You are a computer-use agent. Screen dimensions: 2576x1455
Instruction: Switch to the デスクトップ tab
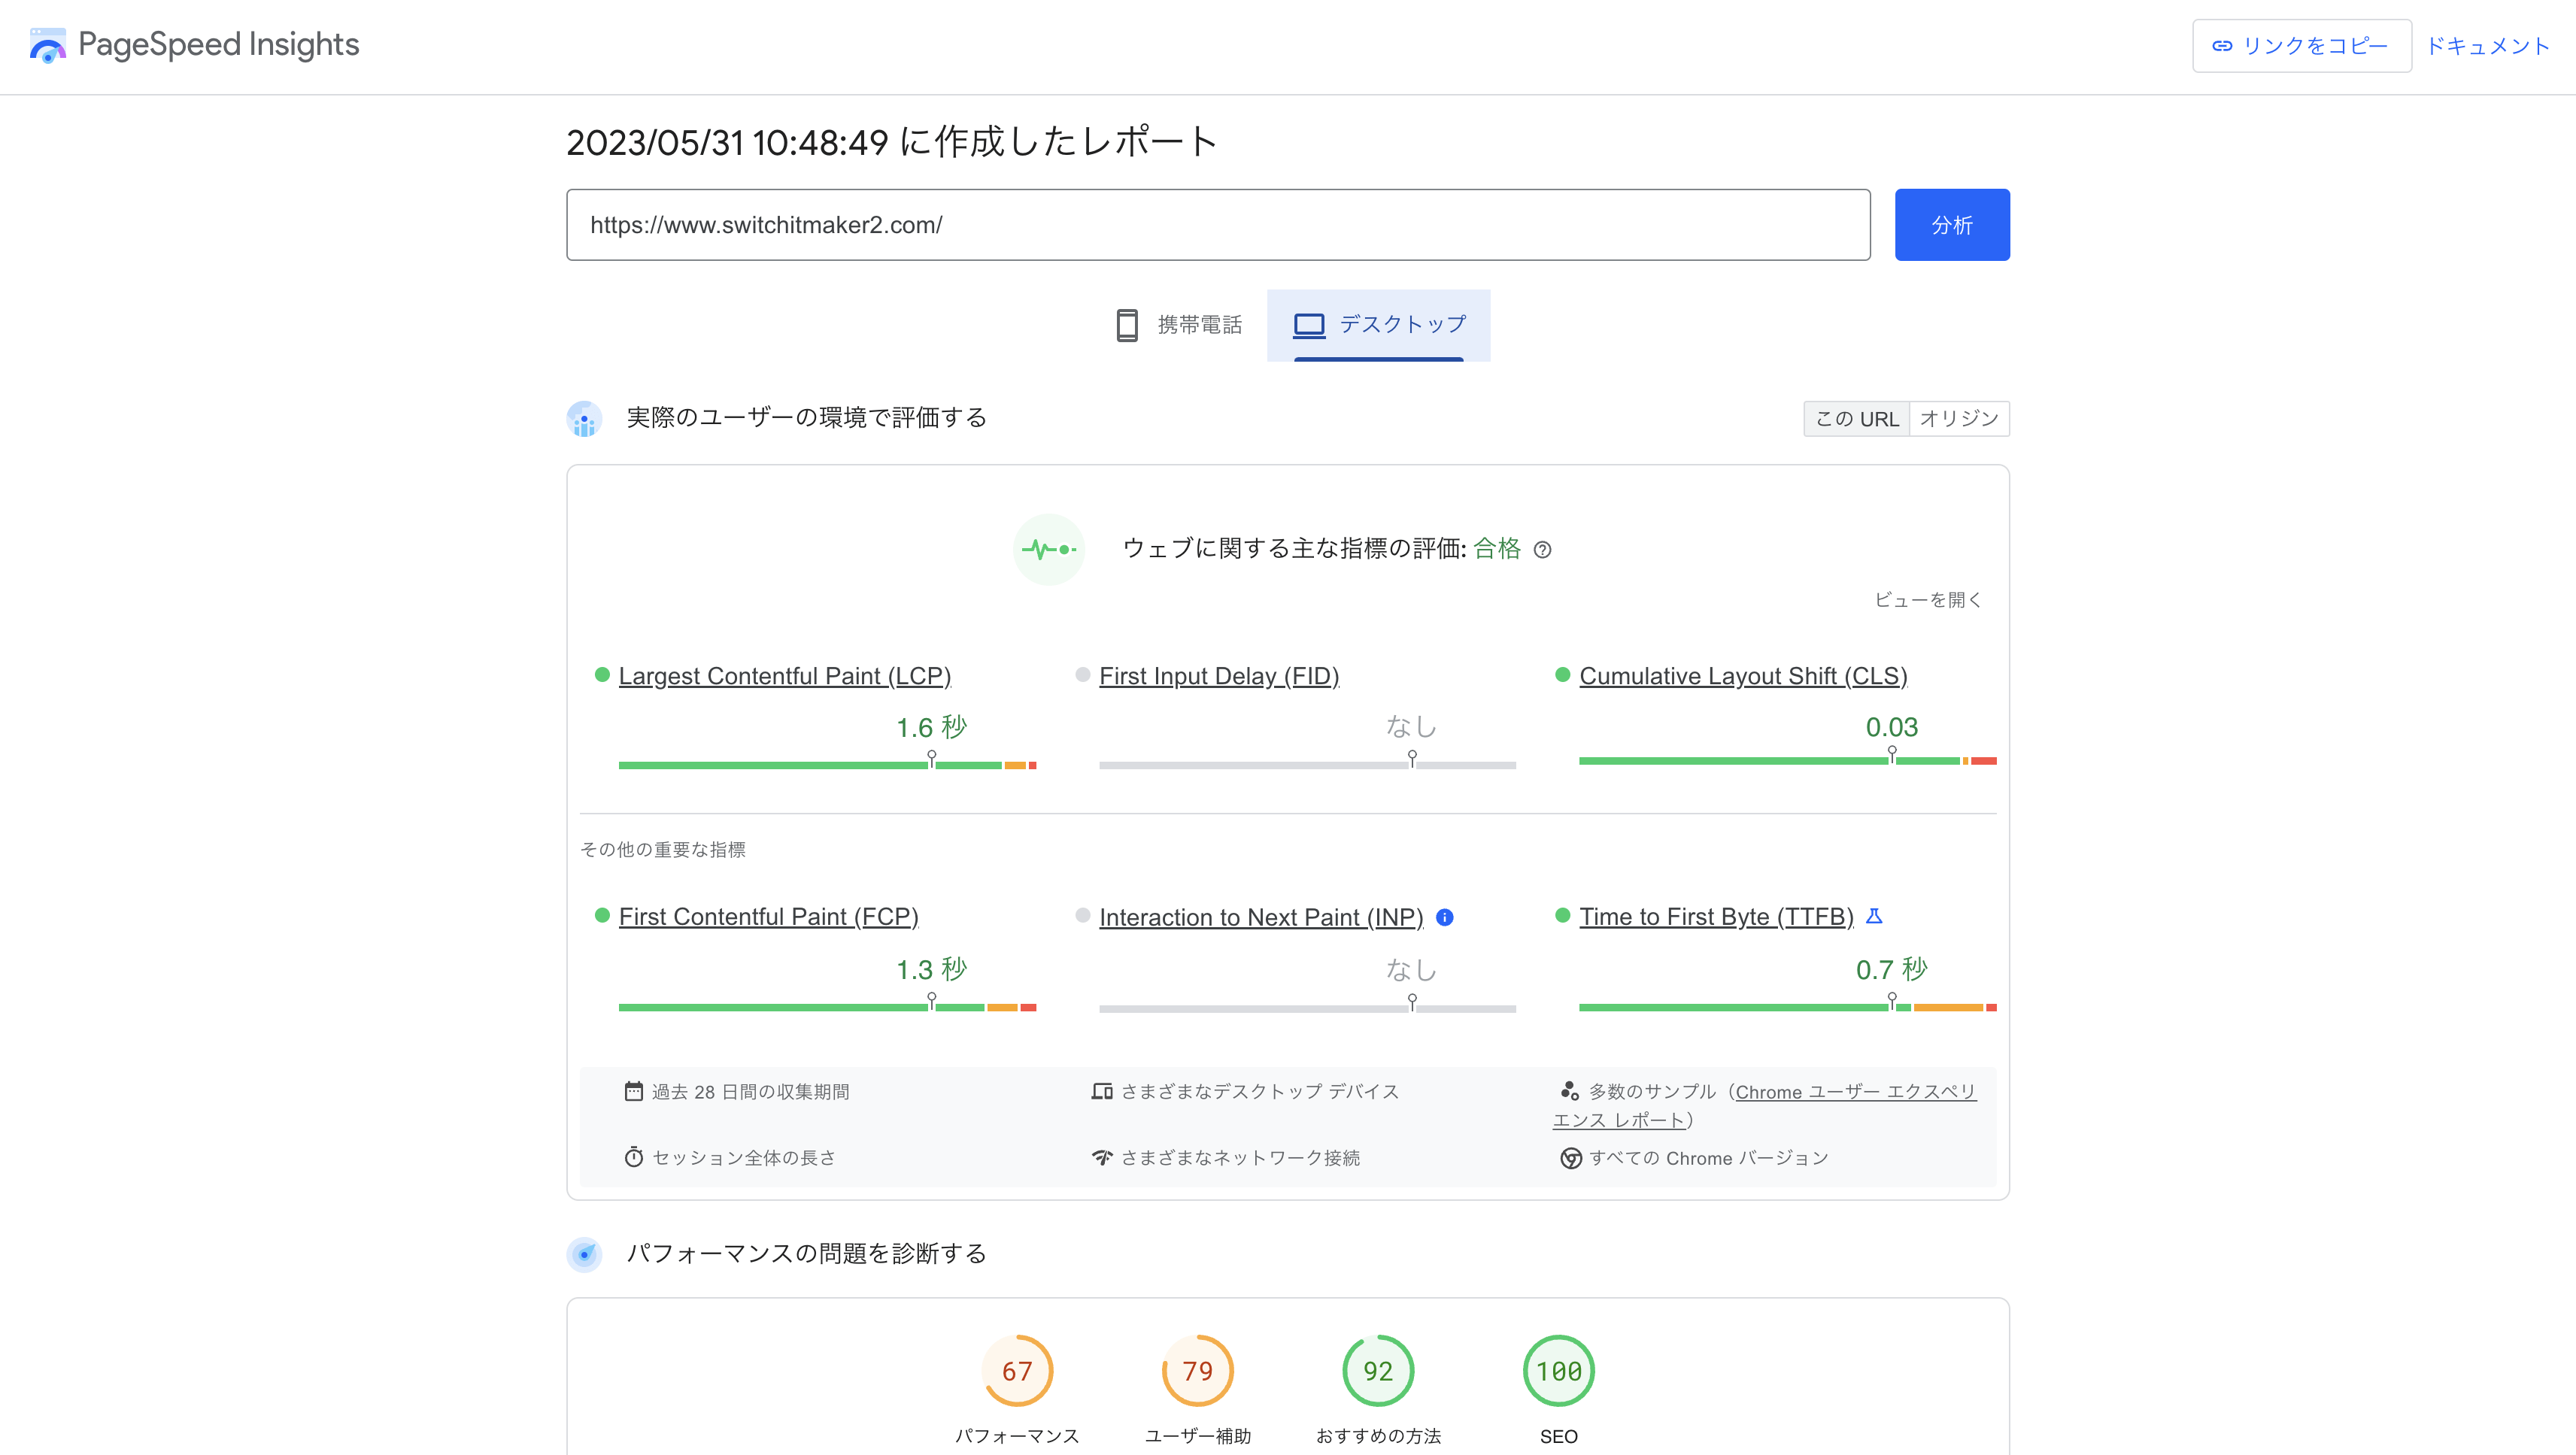click(1378, 325)
